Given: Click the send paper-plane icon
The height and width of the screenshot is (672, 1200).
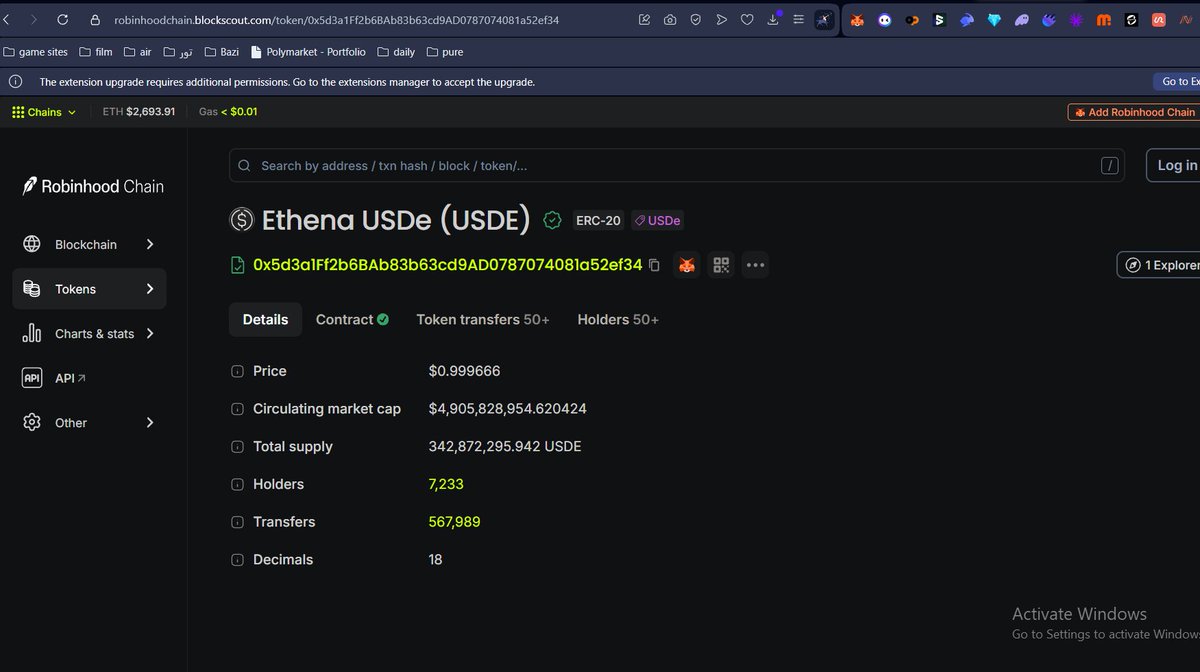Looking at the screenshot, I should [x=721, y=19].
